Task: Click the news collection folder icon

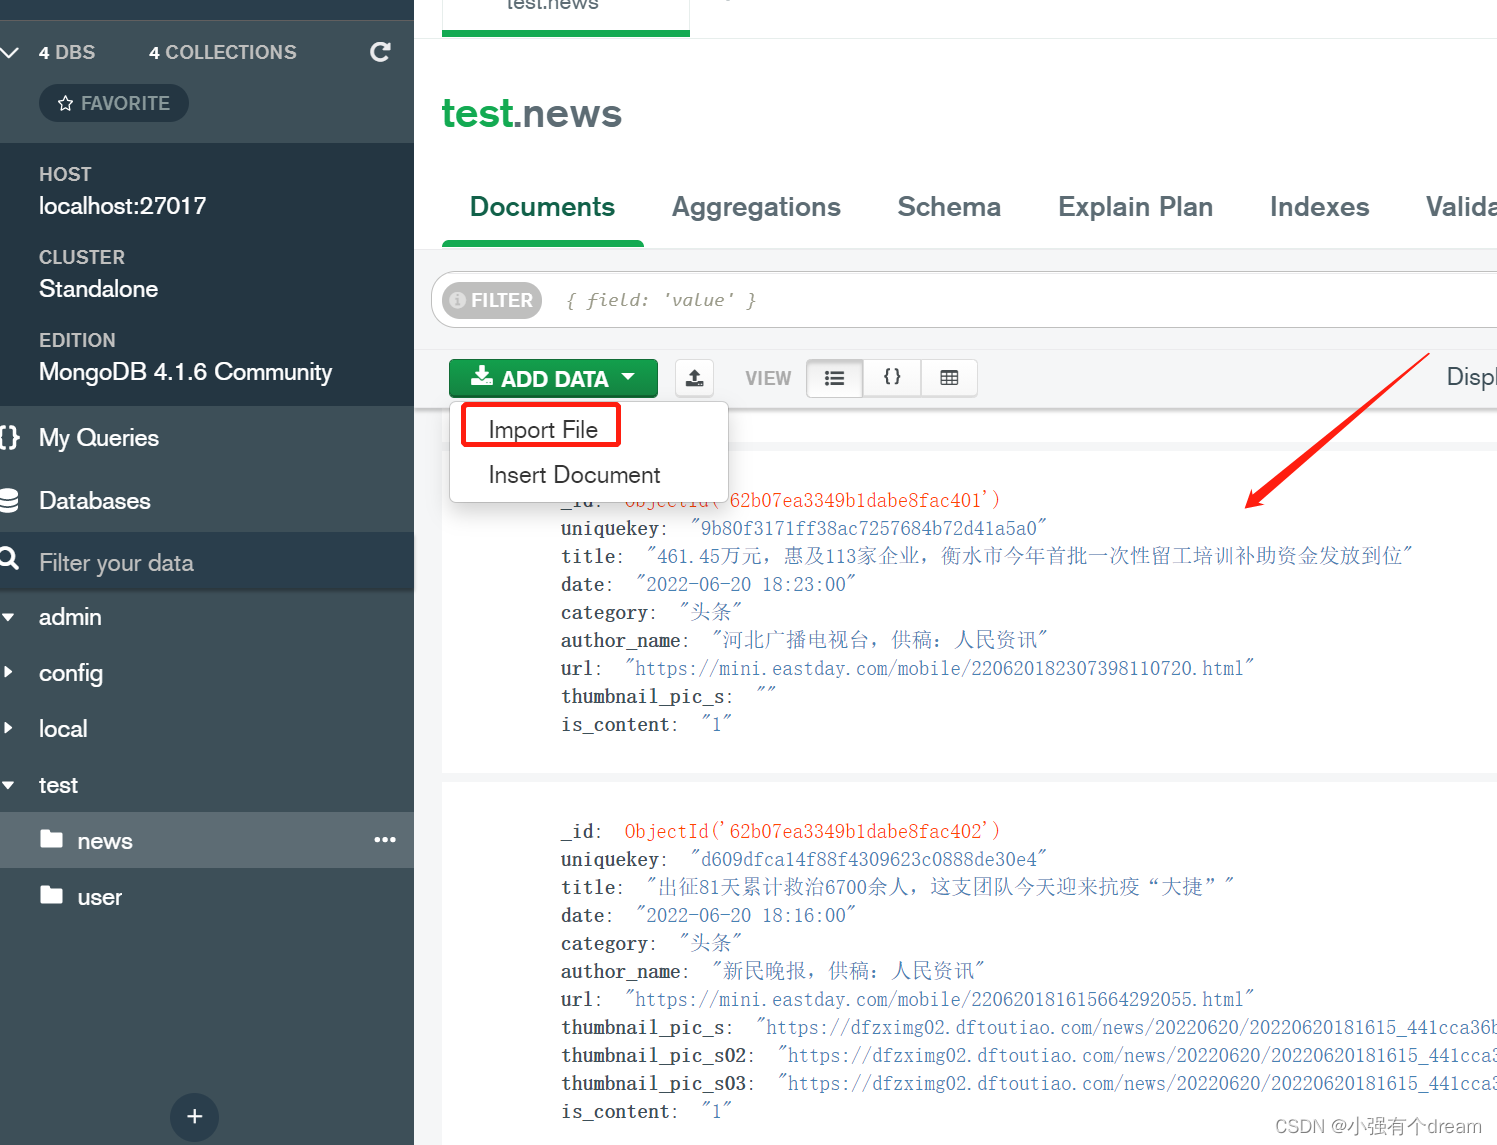Action: [x=51, y=839]
